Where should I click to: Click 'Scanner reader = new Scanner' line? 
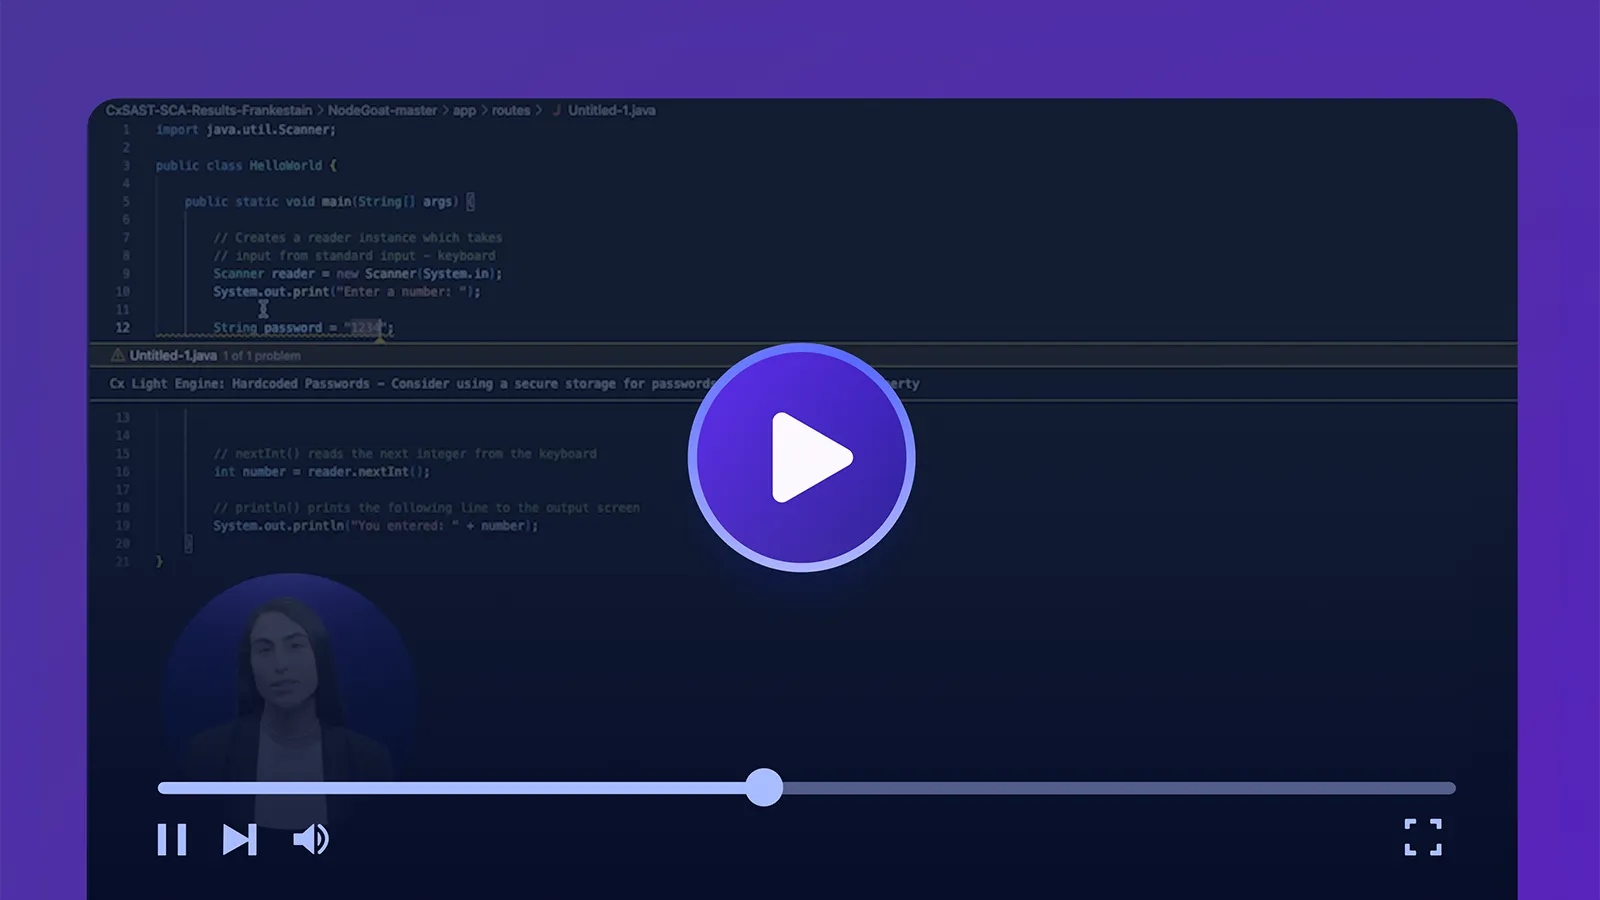click(358, 273)
